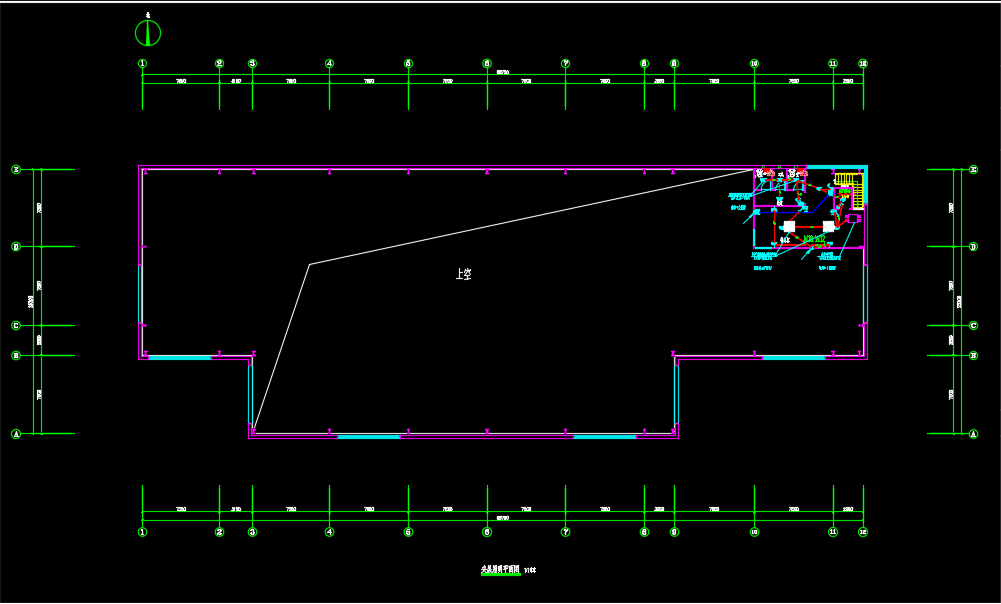The image size is (1001, 604).
Task: Select the bottom-row axis bubble 11
Action: [x=833, y=532]
